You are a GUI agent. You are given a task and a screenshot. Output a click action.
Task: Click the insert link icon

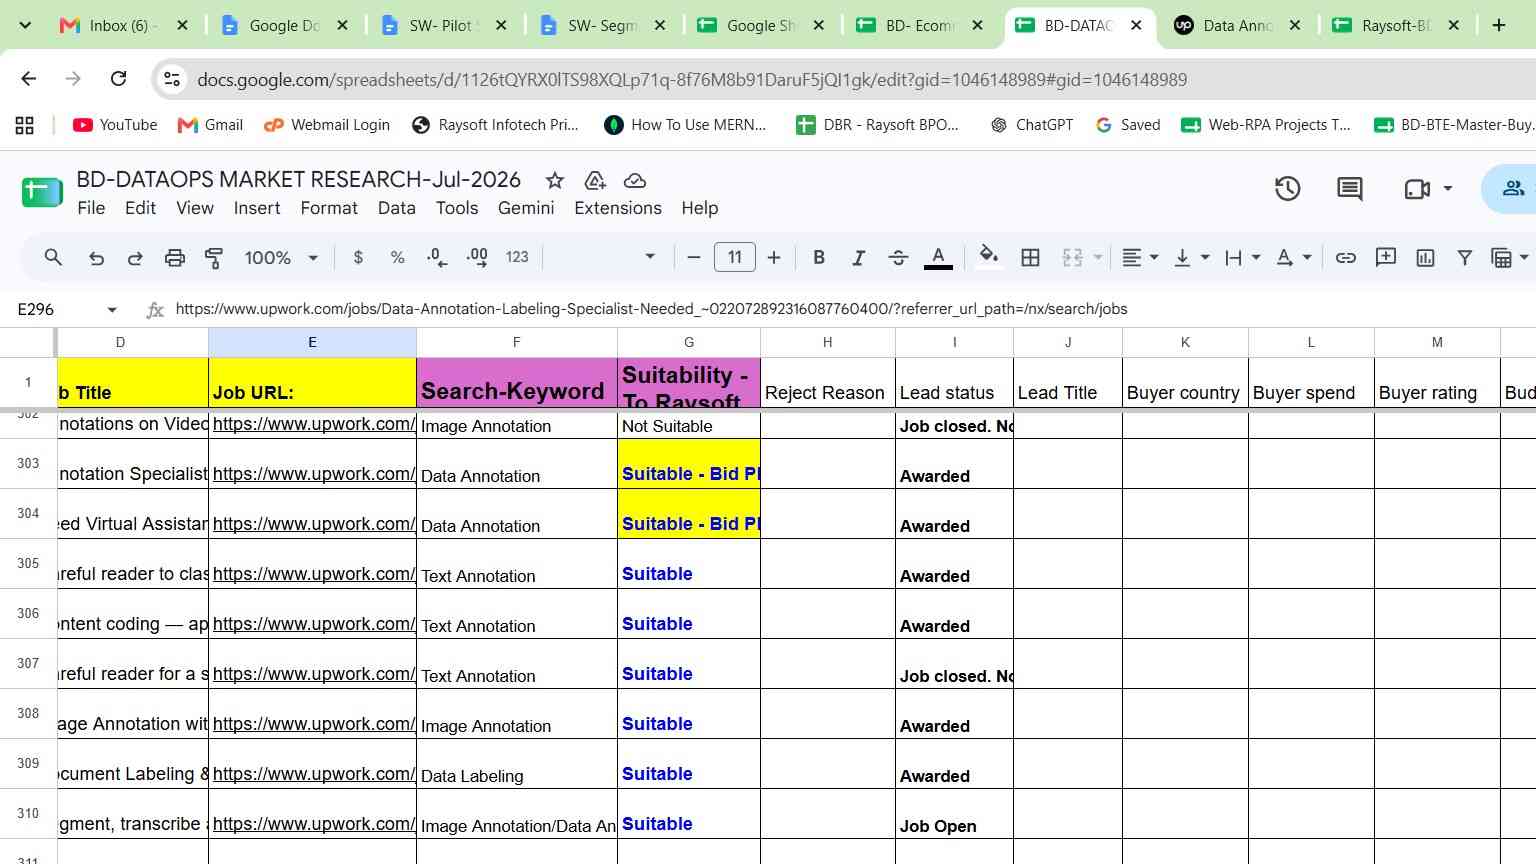(x=1346, y=258)
